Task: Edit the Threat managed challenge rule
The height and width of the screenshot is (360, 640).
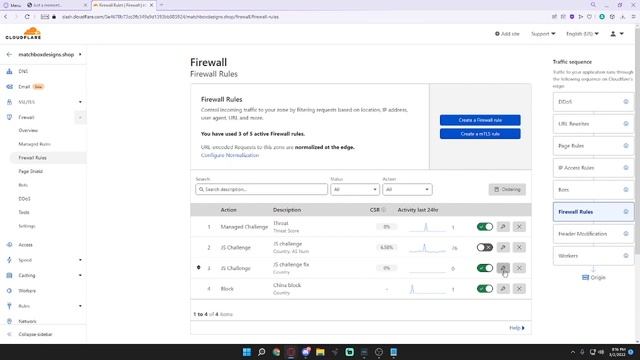Action: [503, 227]
